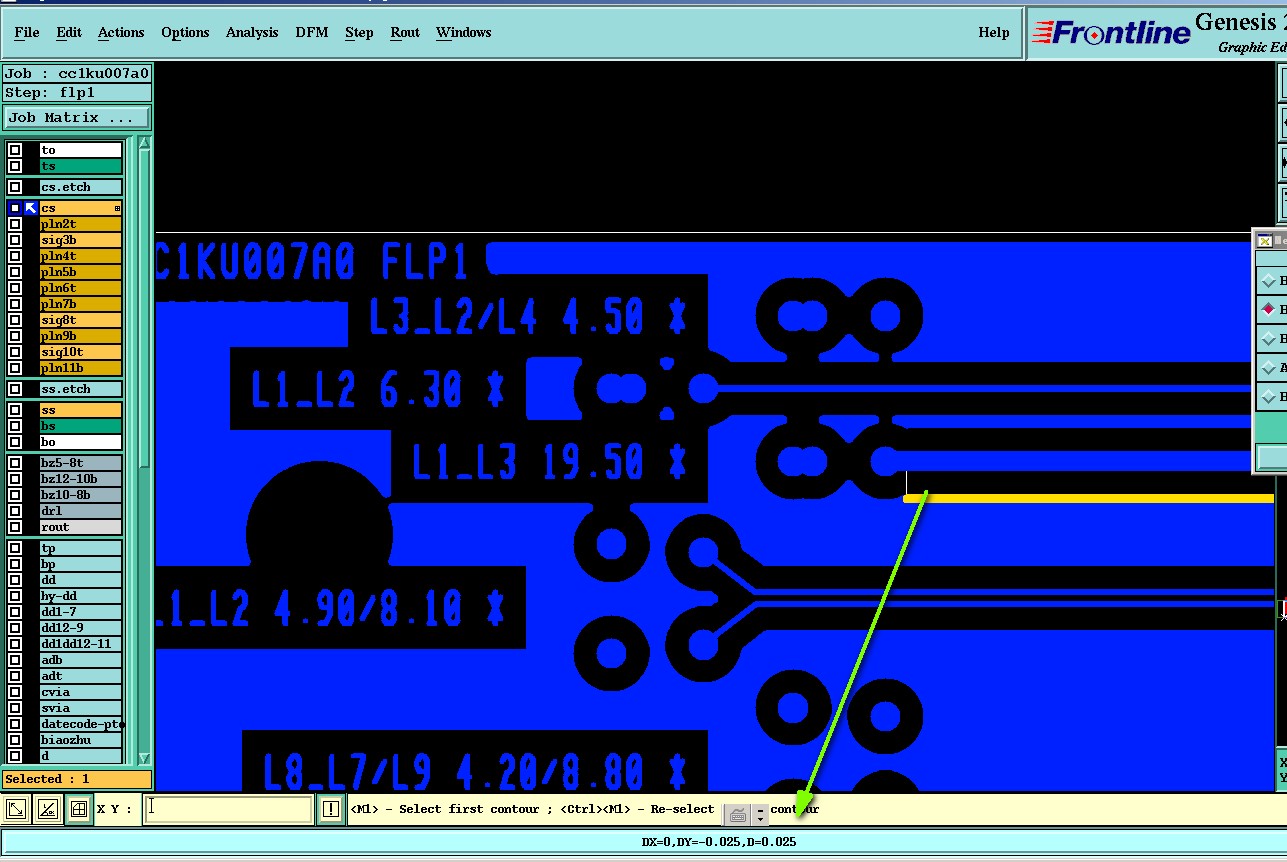Select the bo layer name

tap(80, 442)
